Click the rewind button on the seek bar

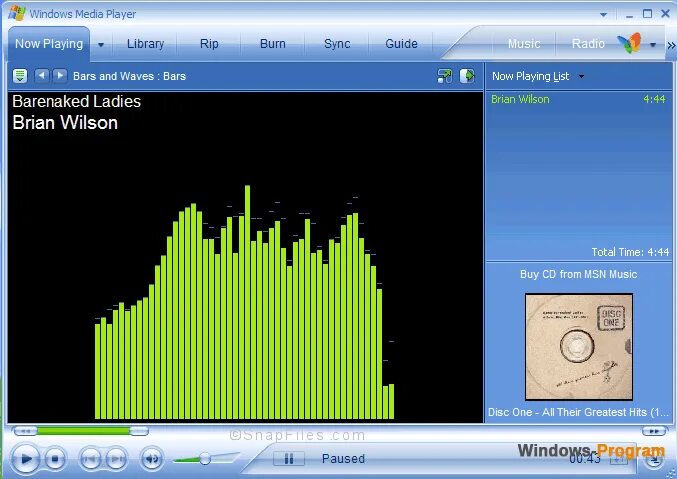[25, 431]
